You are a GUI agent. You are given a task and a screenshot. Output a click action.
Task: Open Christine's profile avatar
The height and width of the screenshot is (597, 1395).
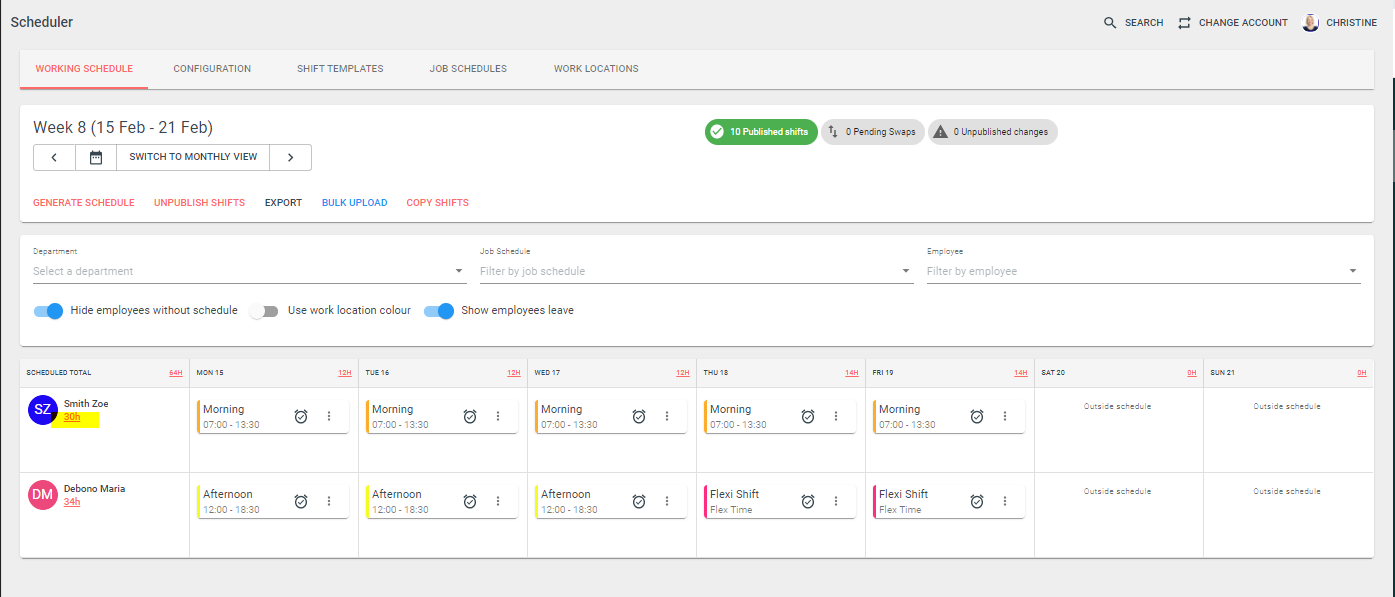(x=1310, y=22)
